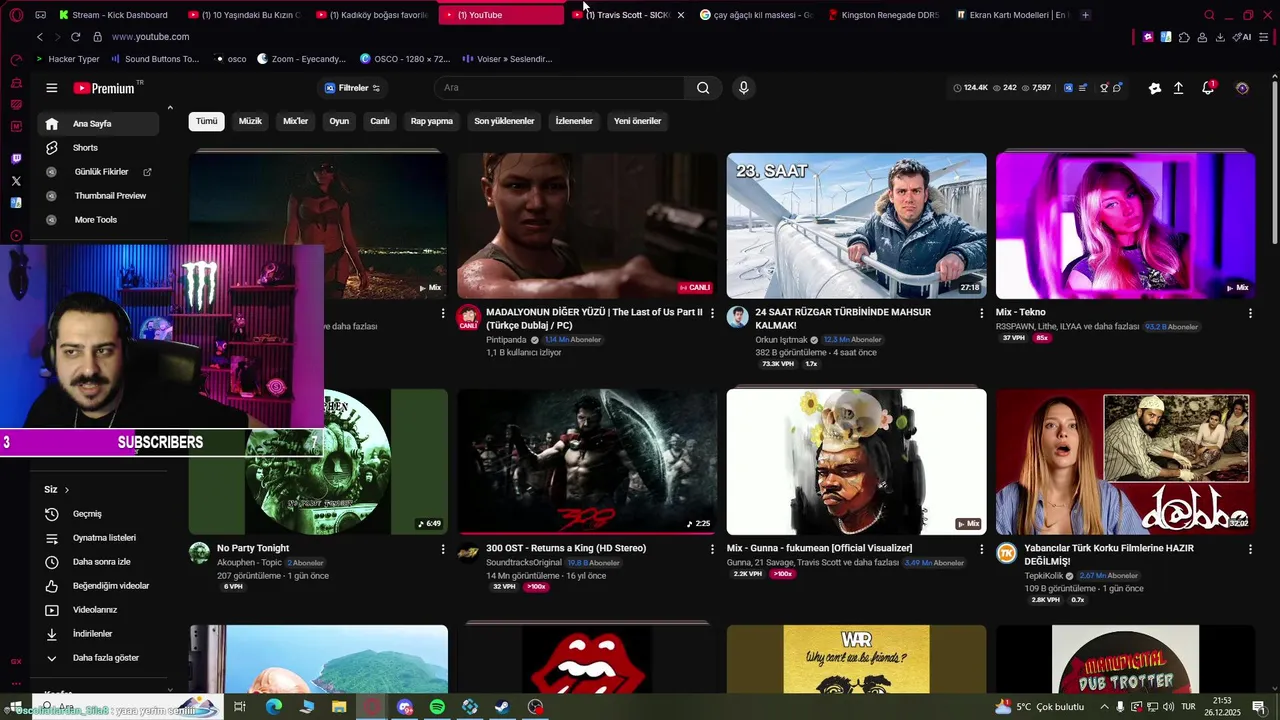The image size is (1280, 720).
Task: Open Pintipanda channel avatar
Action: coord(468,318)
